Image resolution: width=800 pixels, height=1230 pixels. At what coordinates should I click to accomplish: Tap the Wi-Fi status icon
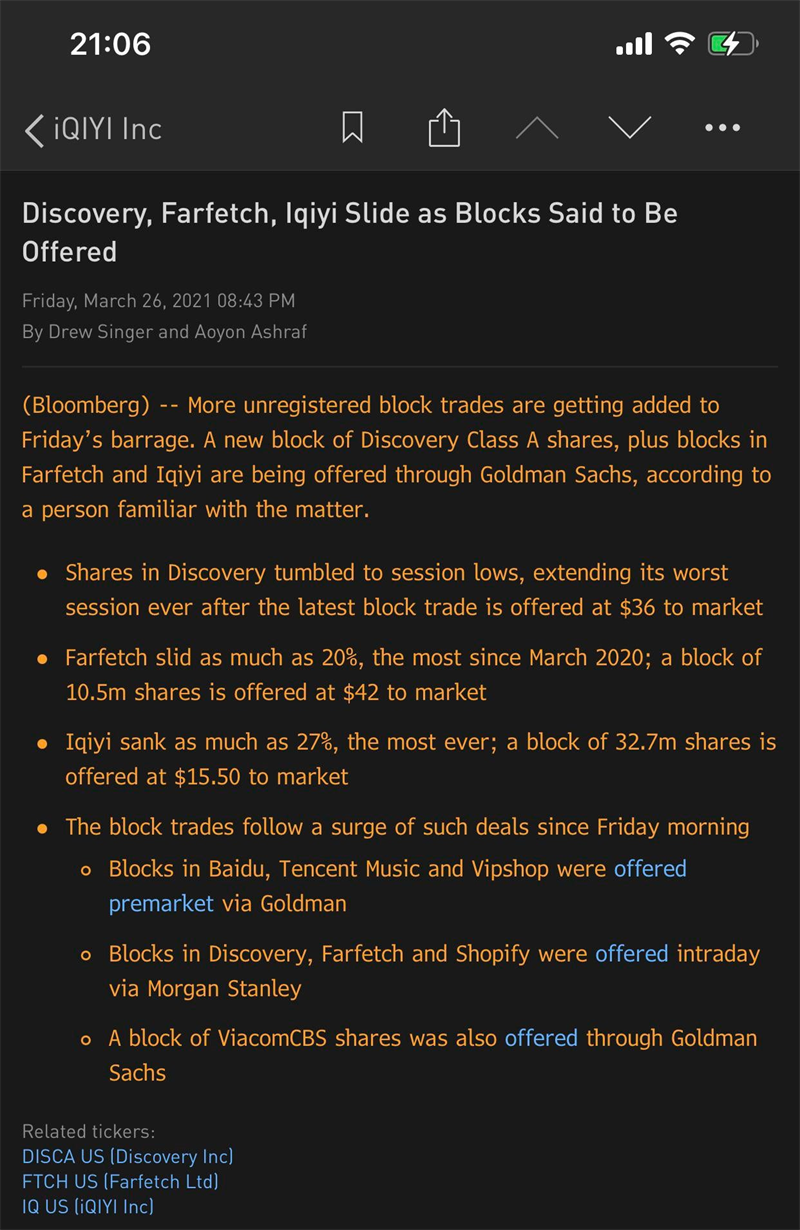coord(681,44)
